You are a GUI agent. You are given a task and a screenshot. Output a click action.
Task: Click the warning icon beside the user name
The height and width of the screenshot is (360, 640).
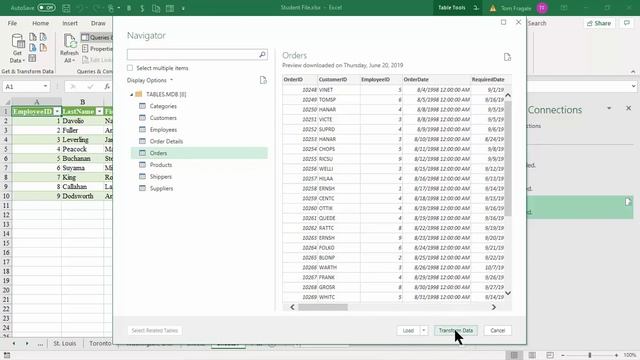coord(493,8)
